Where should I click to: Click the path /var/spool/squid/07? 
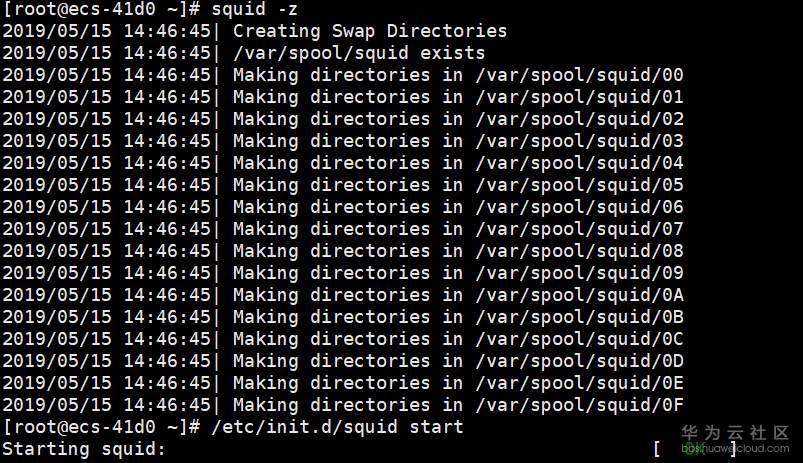point(579,229)
